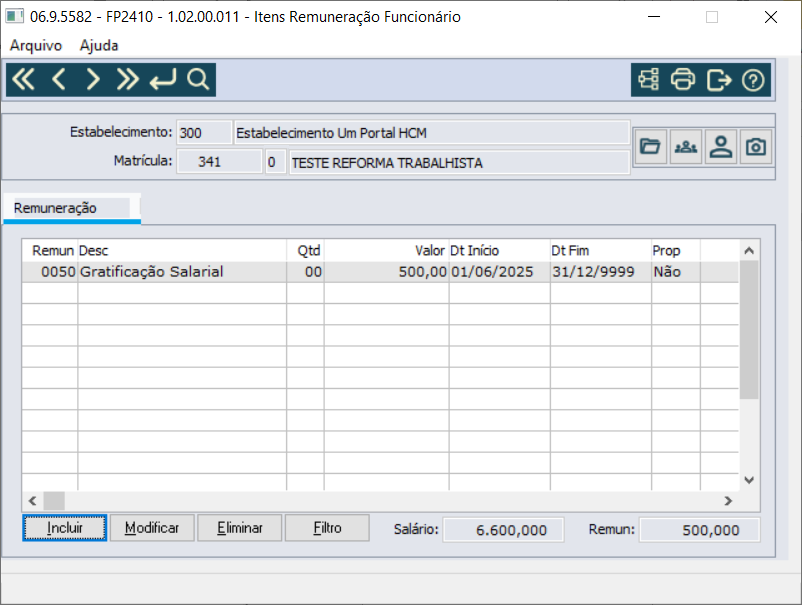Click the Prop column header

tap(676, 251)
